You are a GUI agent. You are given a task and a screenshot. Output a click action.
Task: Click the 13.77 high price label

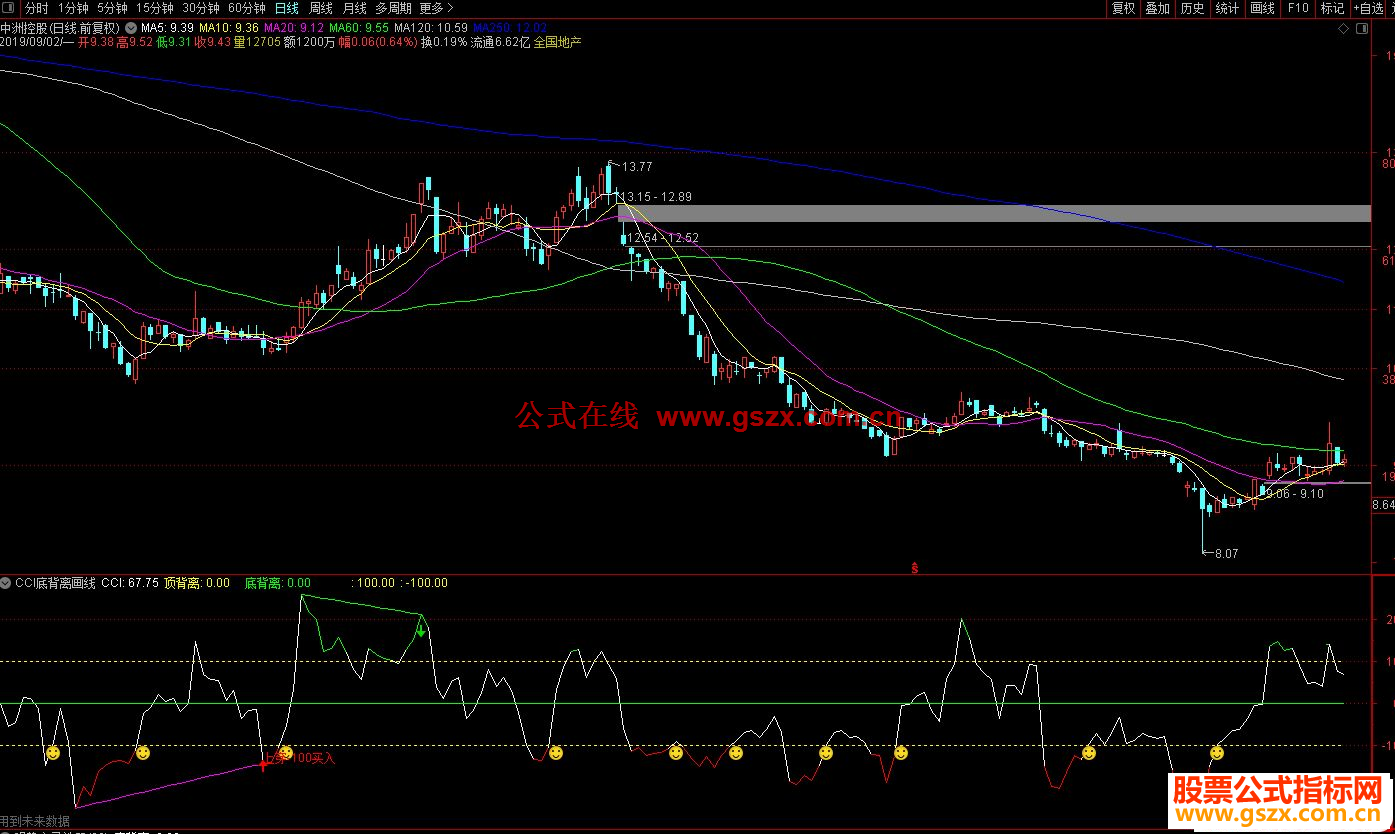(x=637, y=167)
